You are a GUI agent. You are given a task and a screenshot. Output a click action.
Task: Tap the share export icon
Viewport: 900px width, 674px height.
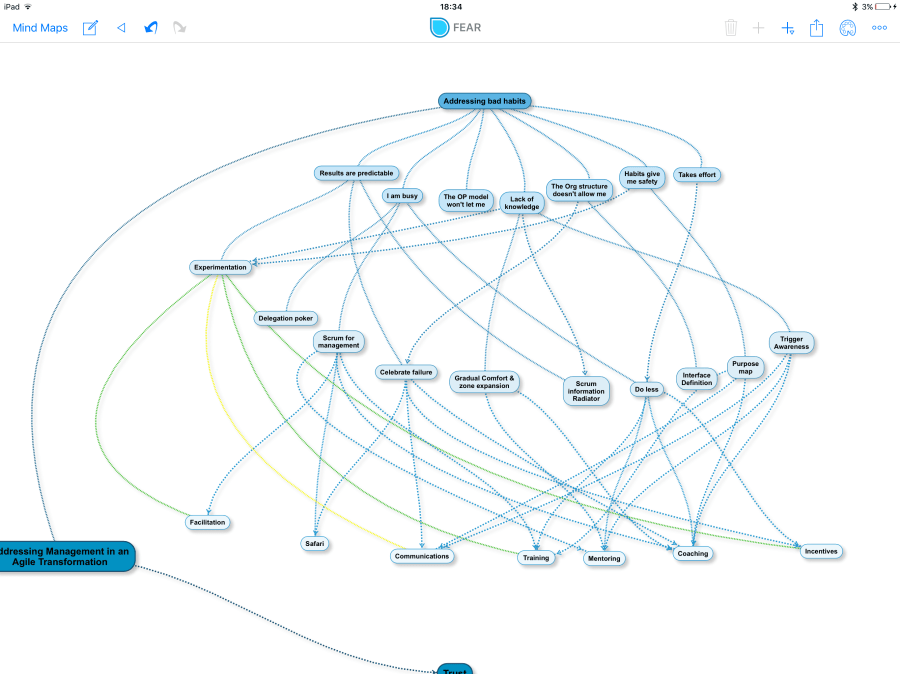[x=816, y=28]
